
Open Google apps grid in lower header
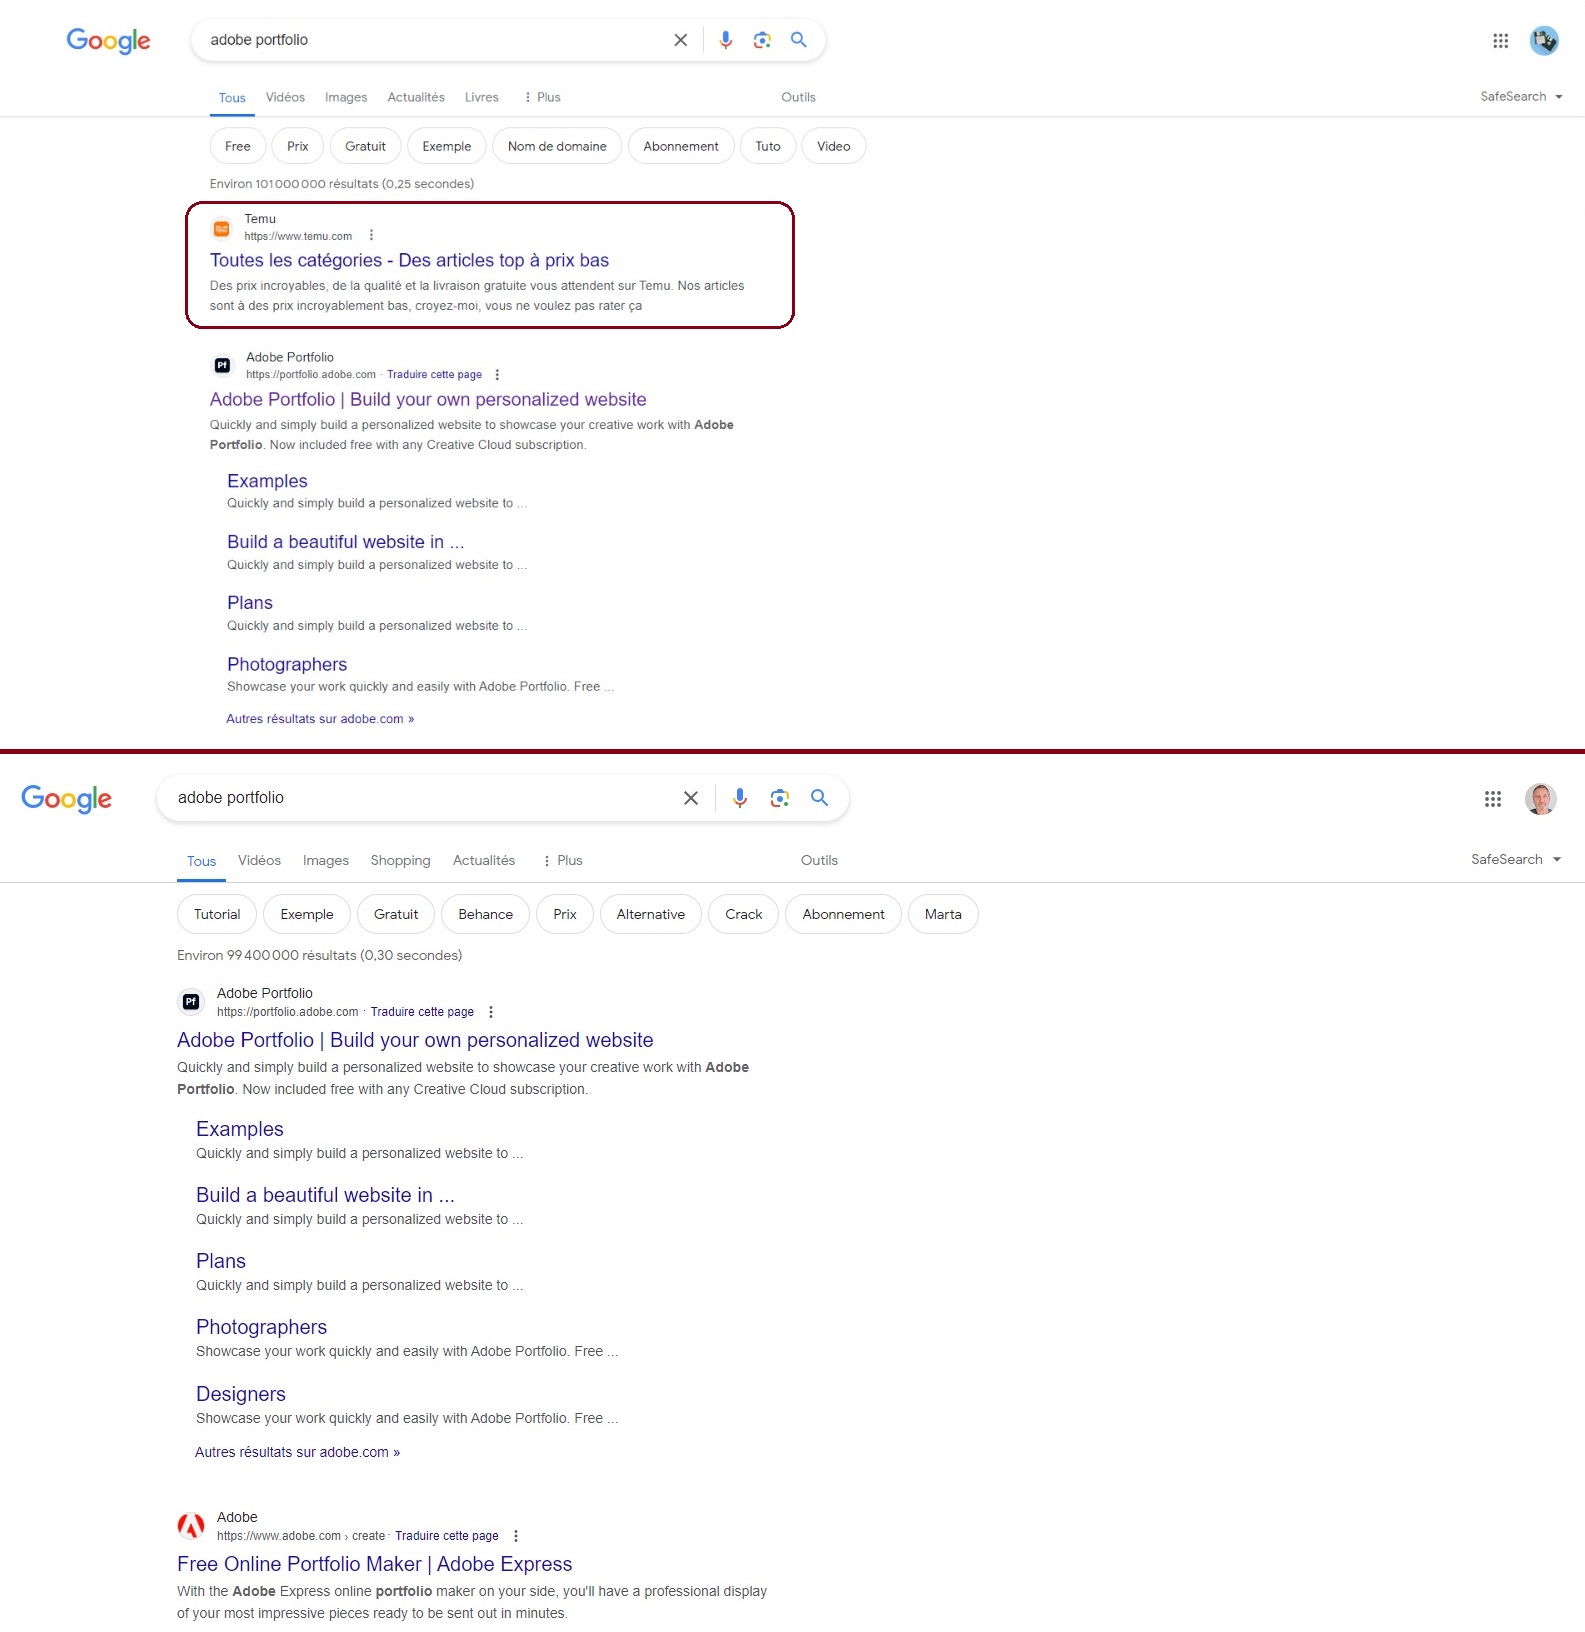[x=1493, y=799]
